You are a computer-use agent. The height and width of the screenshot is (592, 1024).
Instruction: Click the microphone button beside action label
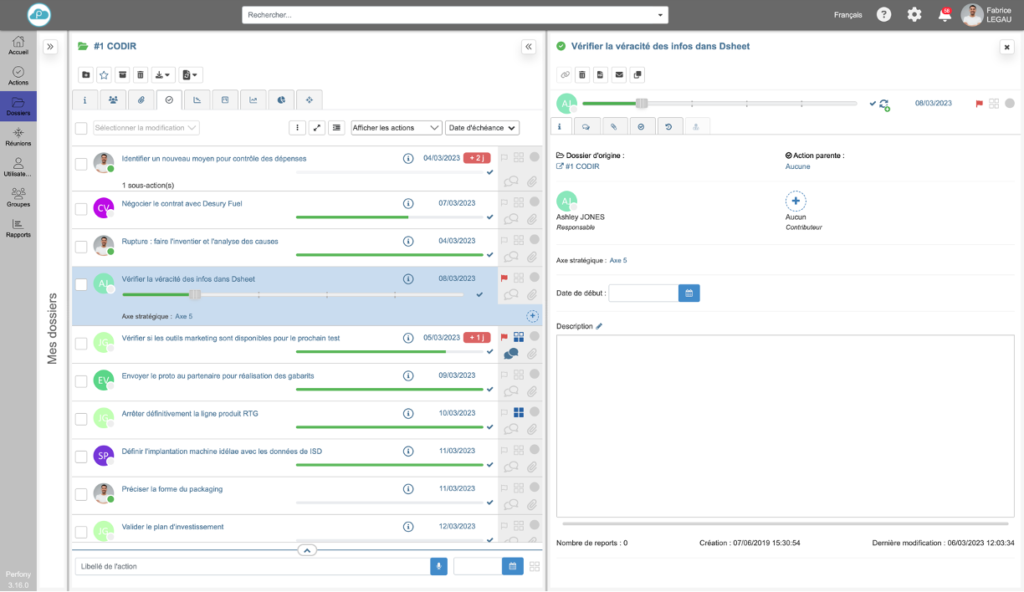(438, 566)
